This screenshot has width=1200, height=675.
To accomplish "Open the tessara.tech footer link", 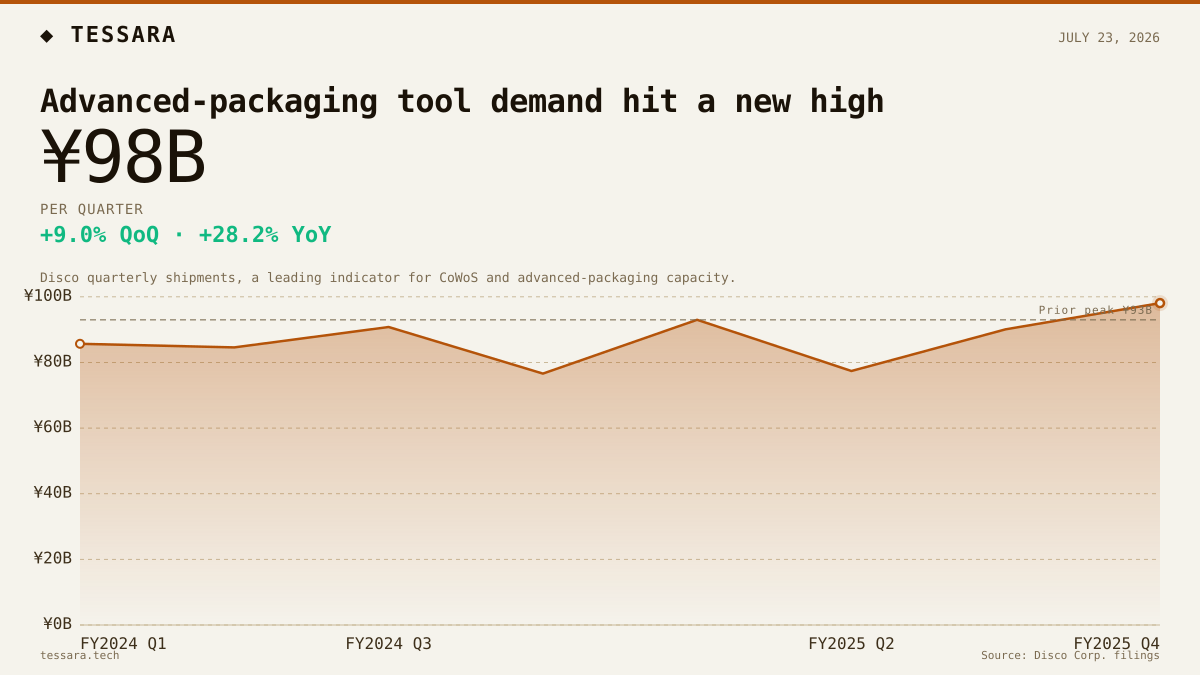I will [x=79, y=655].
